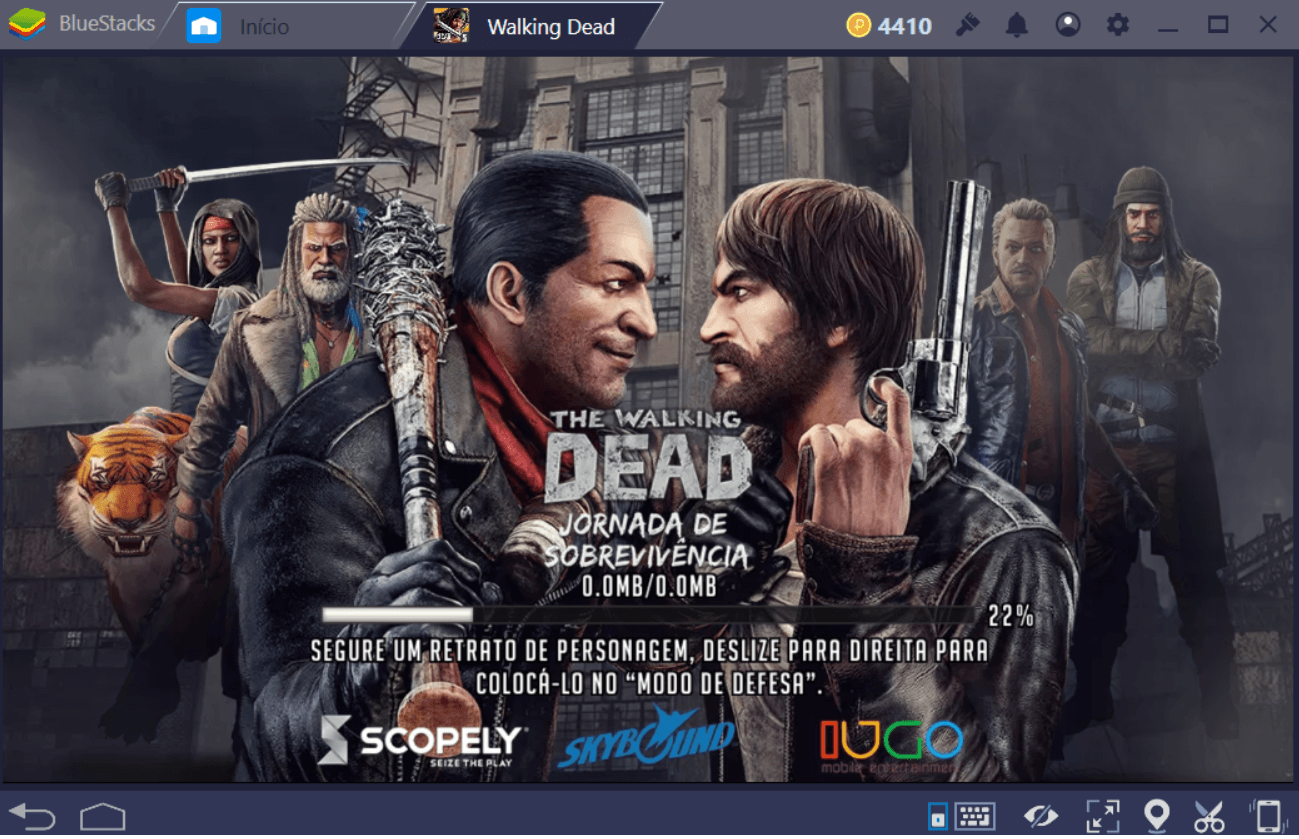Open the game controls keymap icon
Viewport: 1299px width, 839px height.
click(937, 817)
